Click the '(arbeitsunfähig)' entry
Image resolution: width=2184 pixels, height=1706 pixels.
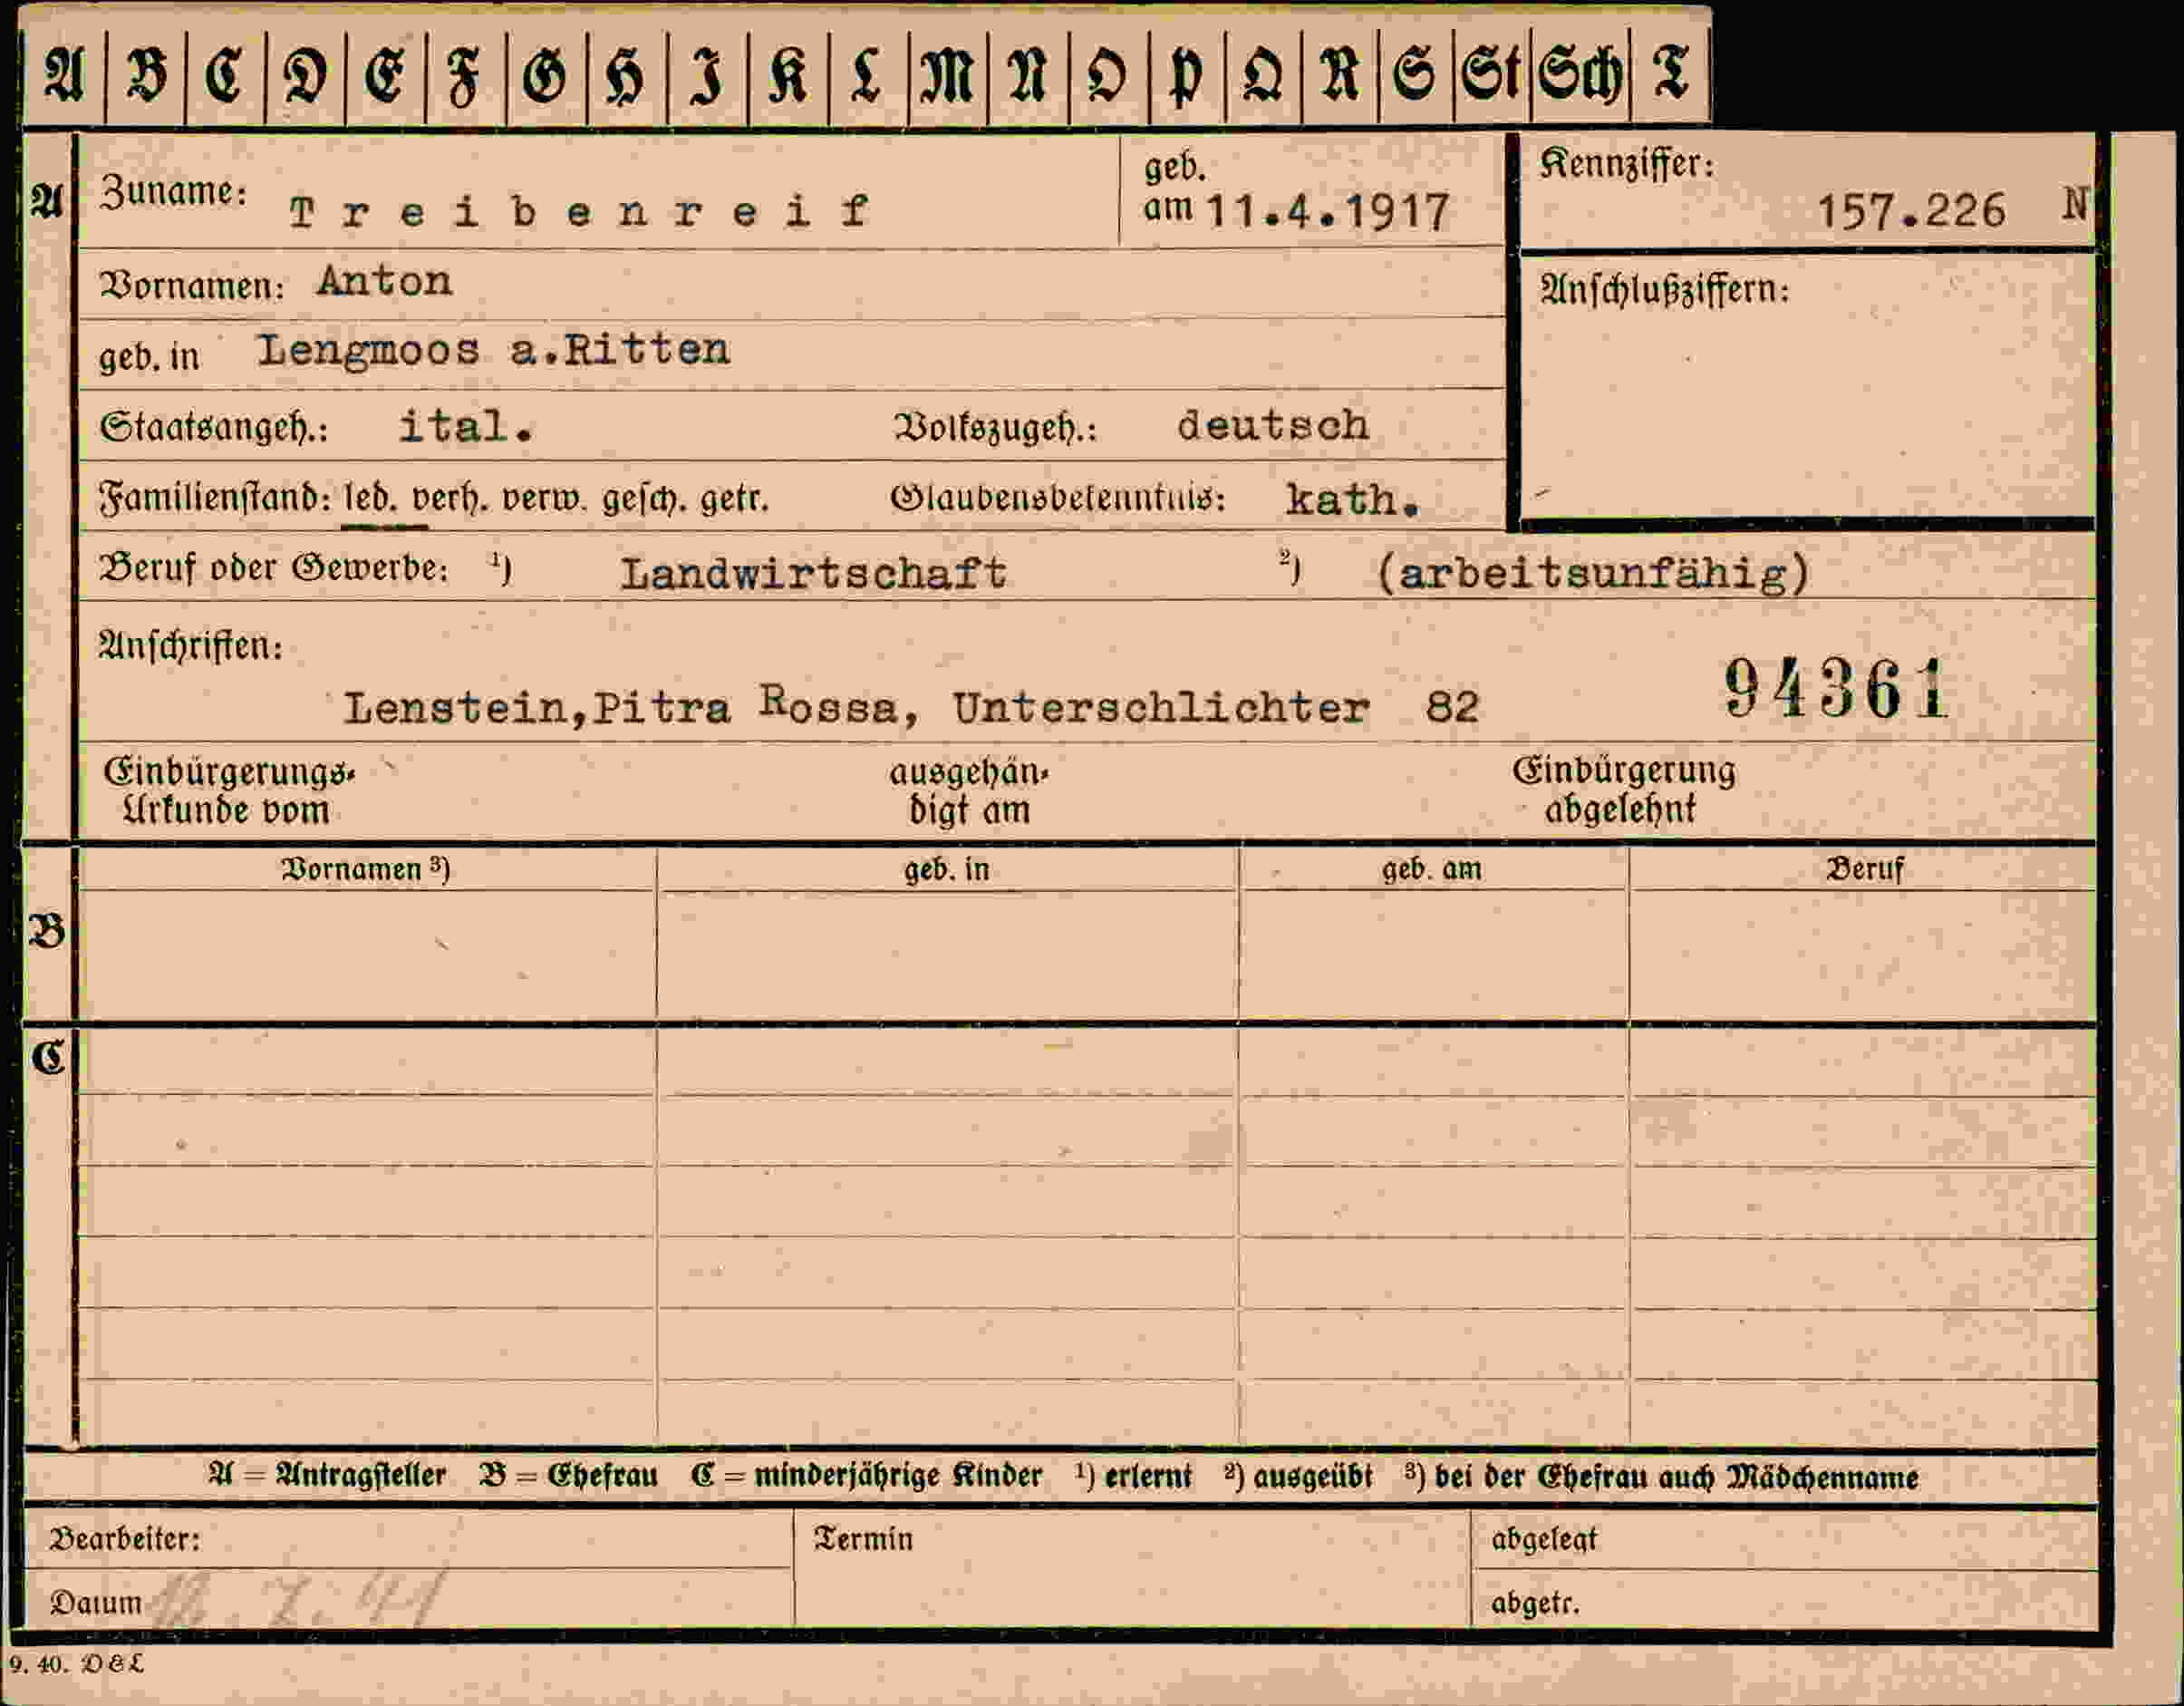1593,573
